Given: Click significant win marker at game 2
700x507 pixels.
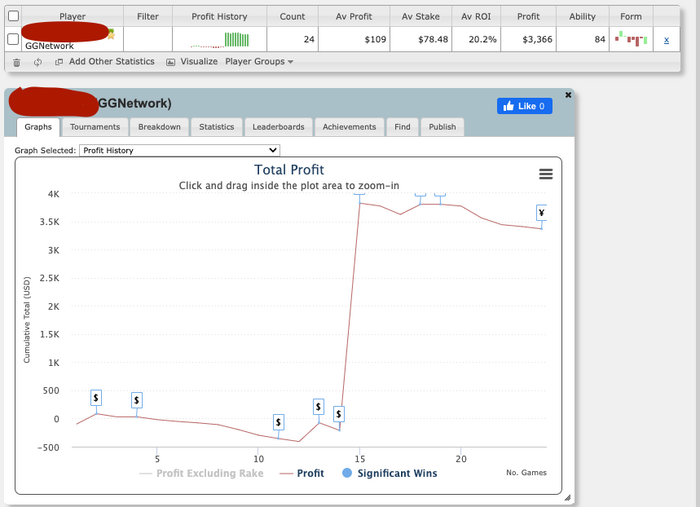Looking at the screenshot, I should [96, 397].
